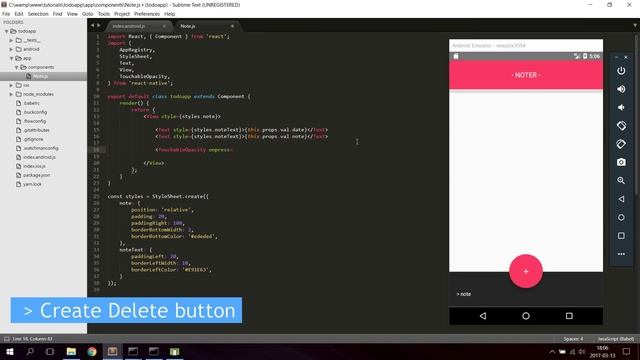The height and width of the screenshot is (360, 640).
Task: Click emulator toolbar home circle icon
Action: (x=621, y=218)
